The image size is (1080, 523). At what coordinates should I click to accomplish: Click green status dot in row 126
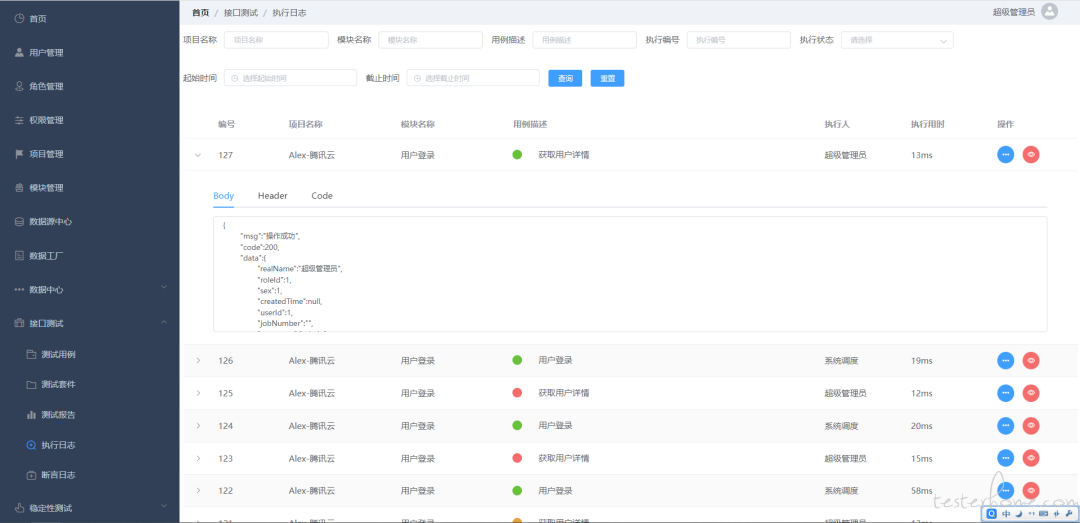[x=517, y=360]
